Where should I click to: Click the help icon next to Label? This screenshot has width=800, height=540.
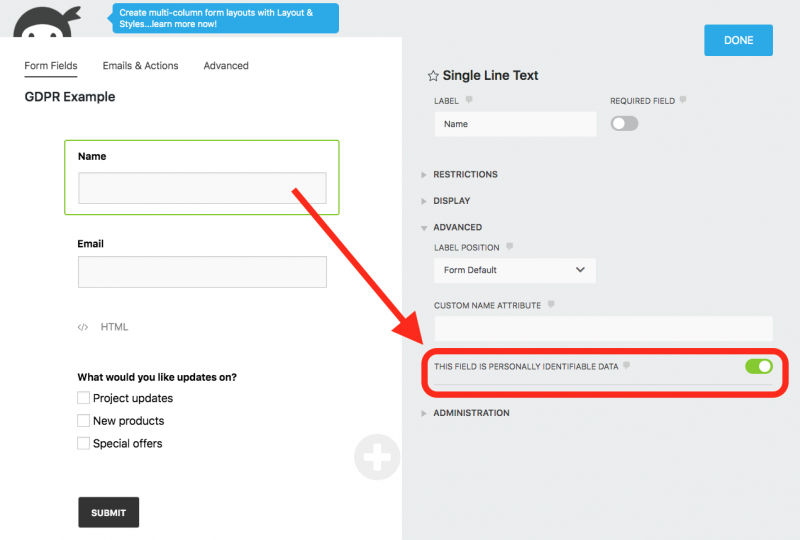point(469,100)
